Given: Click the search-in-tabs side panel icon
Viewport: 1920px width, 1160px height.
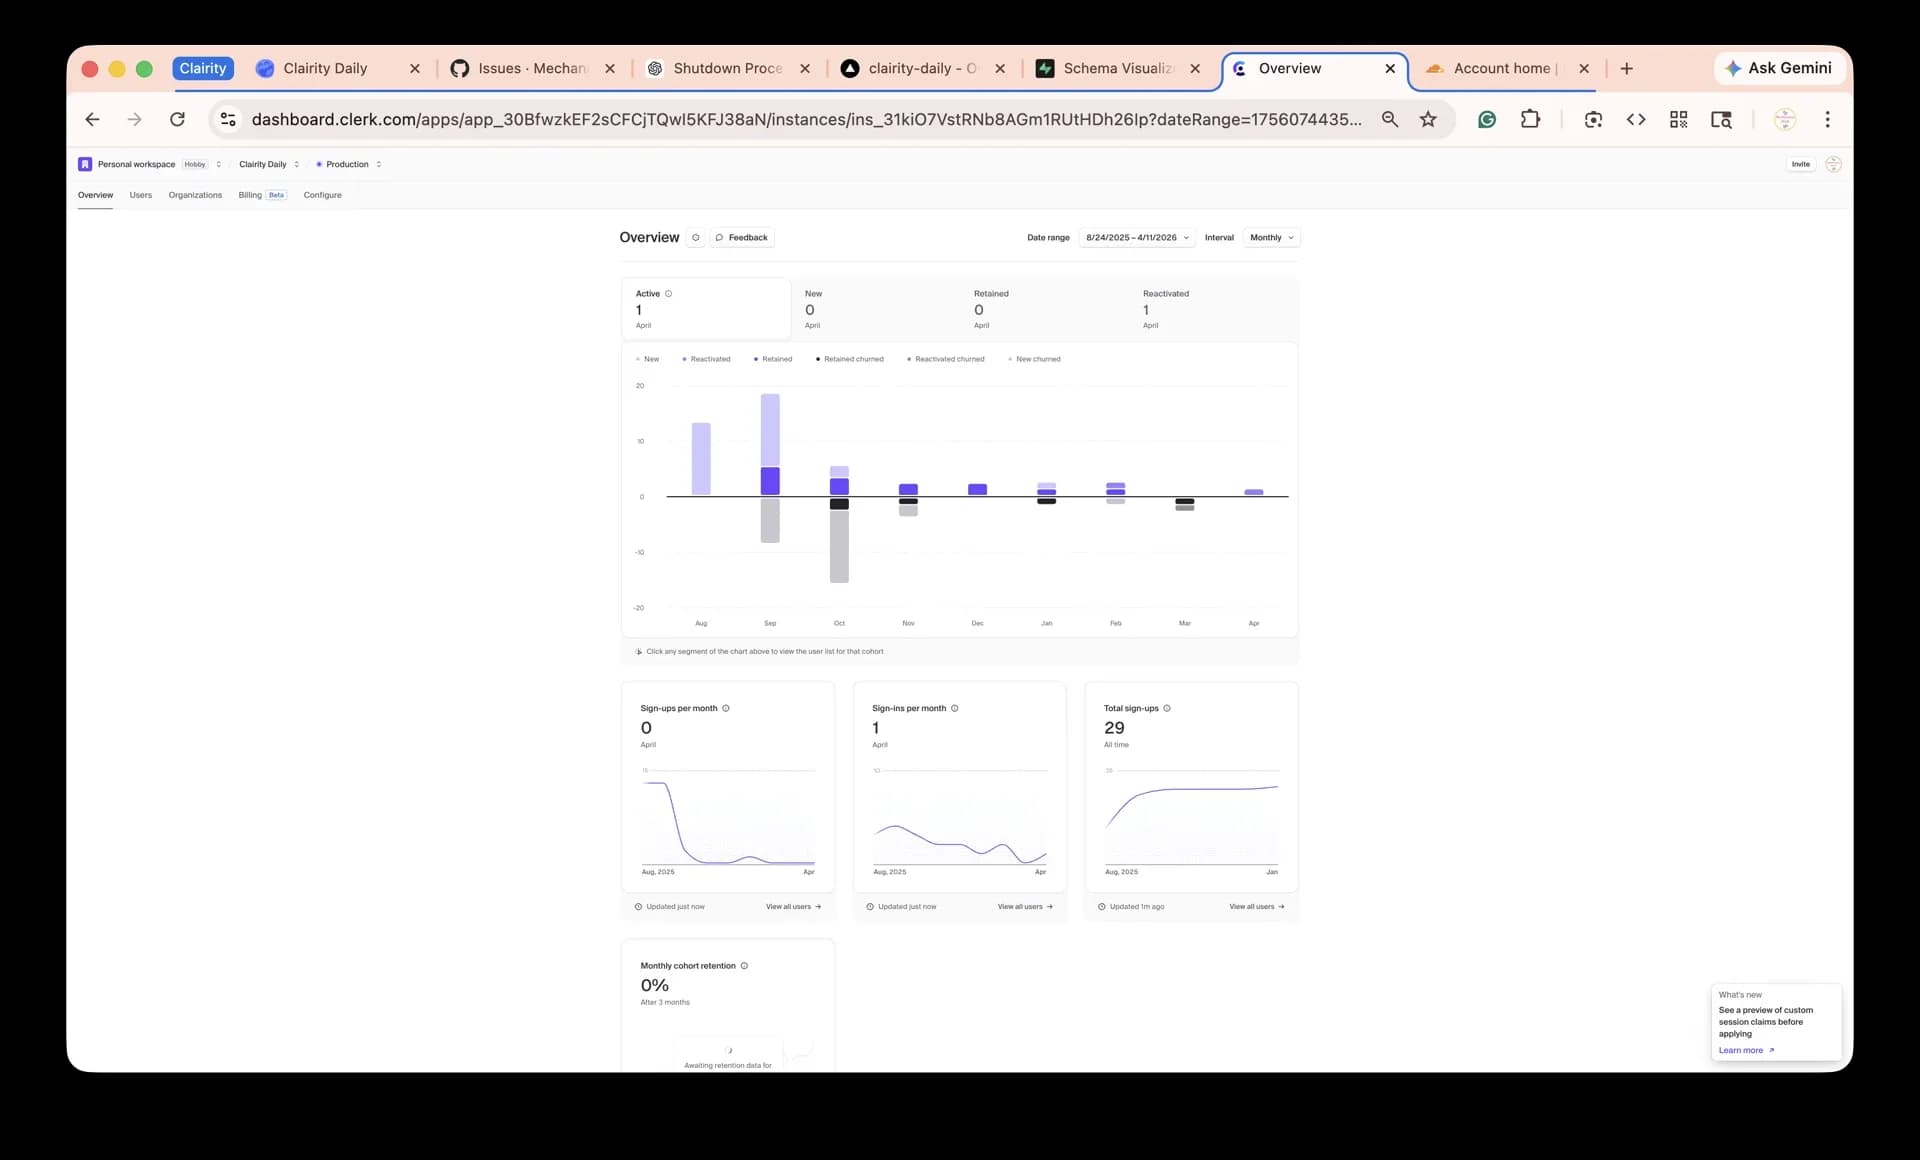Looking at the screenshot, I should coord(1721,119).
